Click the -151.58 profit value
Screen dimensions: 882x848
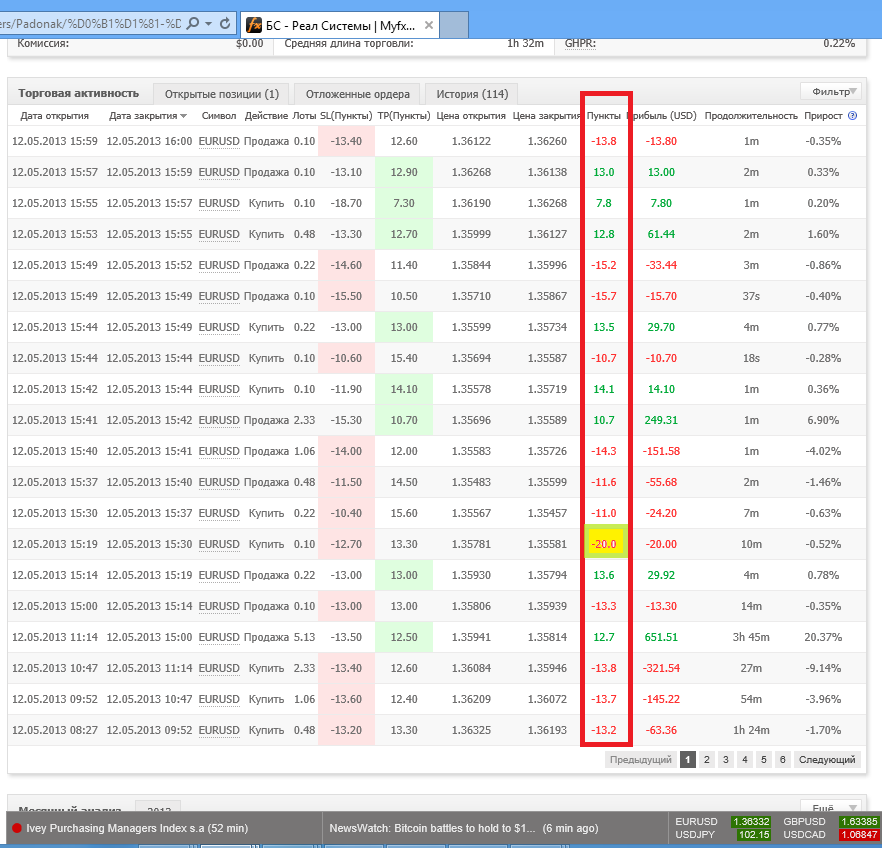(x=661, y=451)
